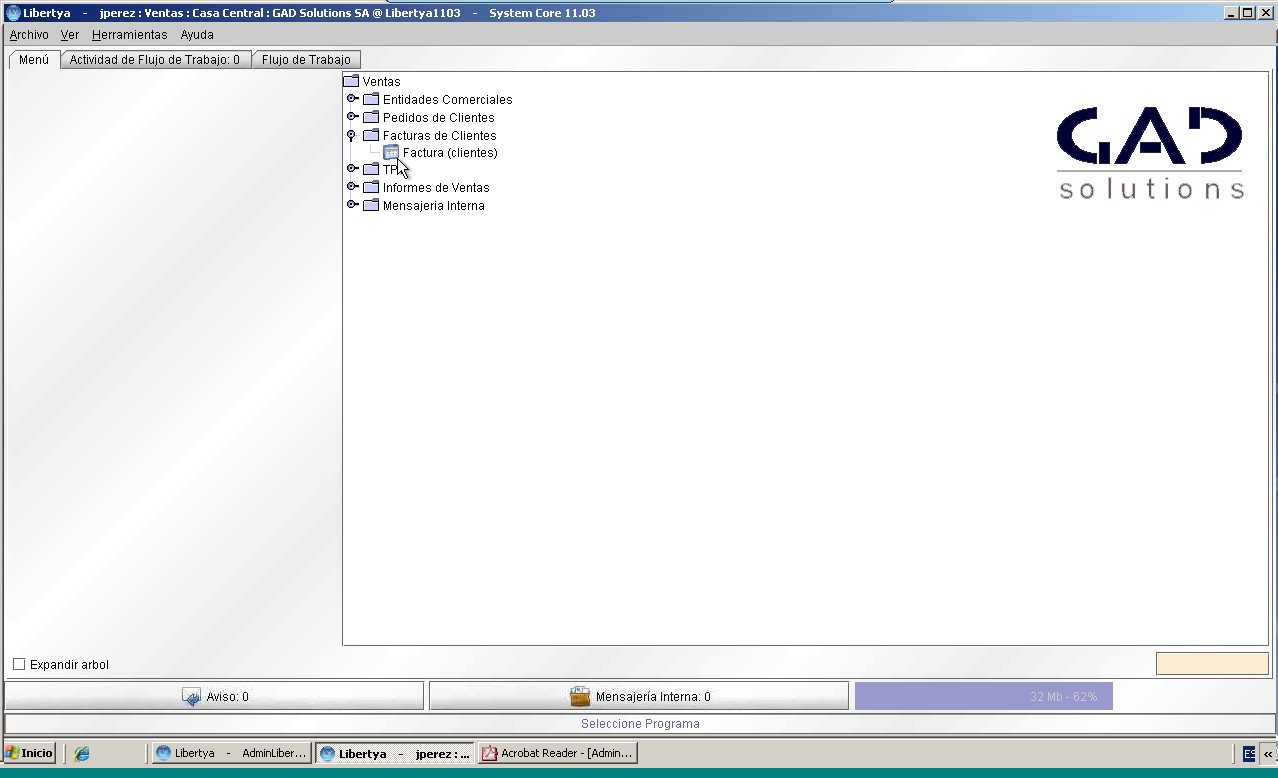1278x778 pixels.
Task: Open the Ayuda menu
Action: point(197,34)
